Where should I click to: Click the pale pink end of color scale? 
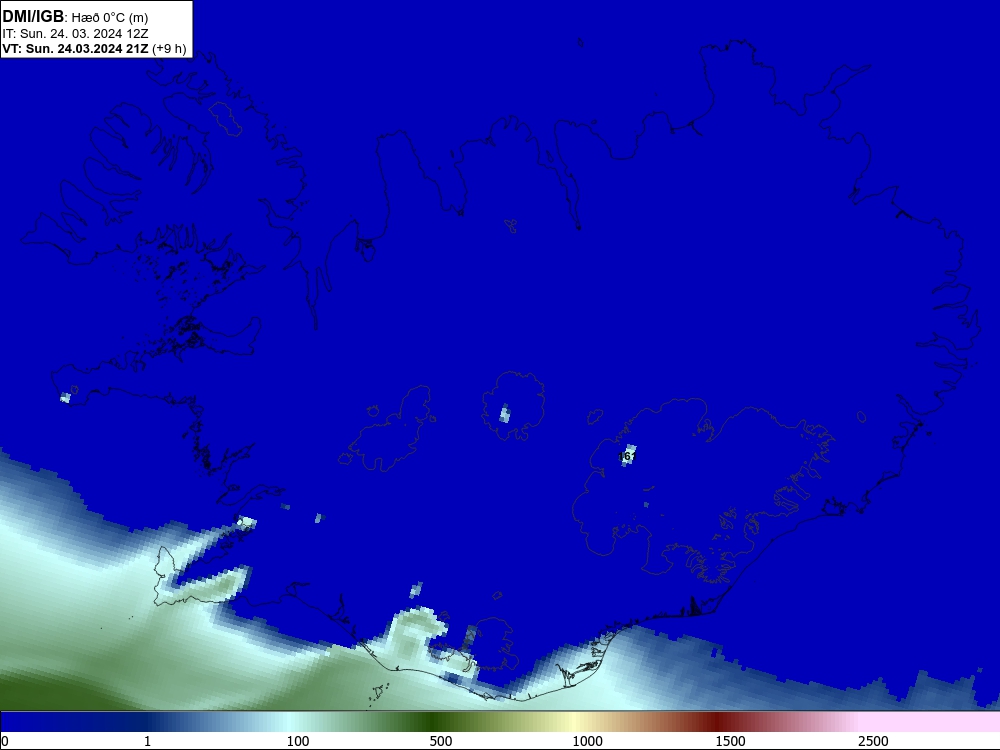[931, 722]
